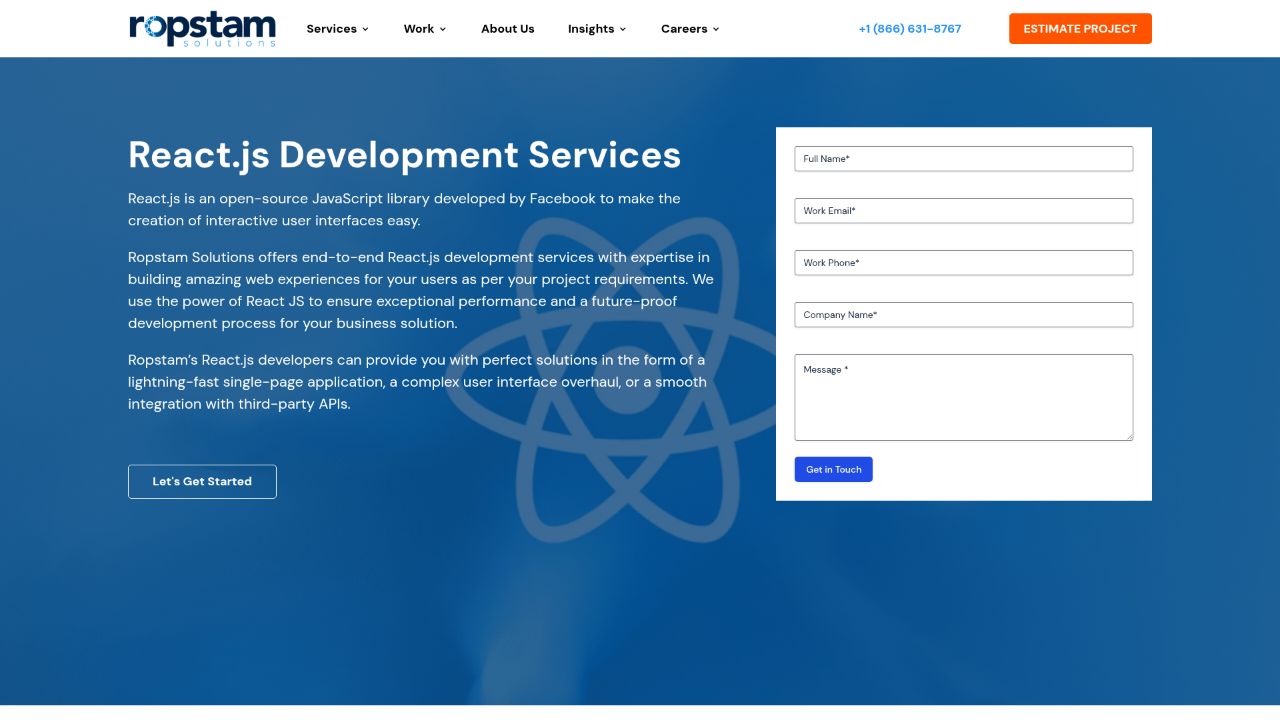Select the Work Phone input box
The image size is (1280, 720).
(963, 263)
